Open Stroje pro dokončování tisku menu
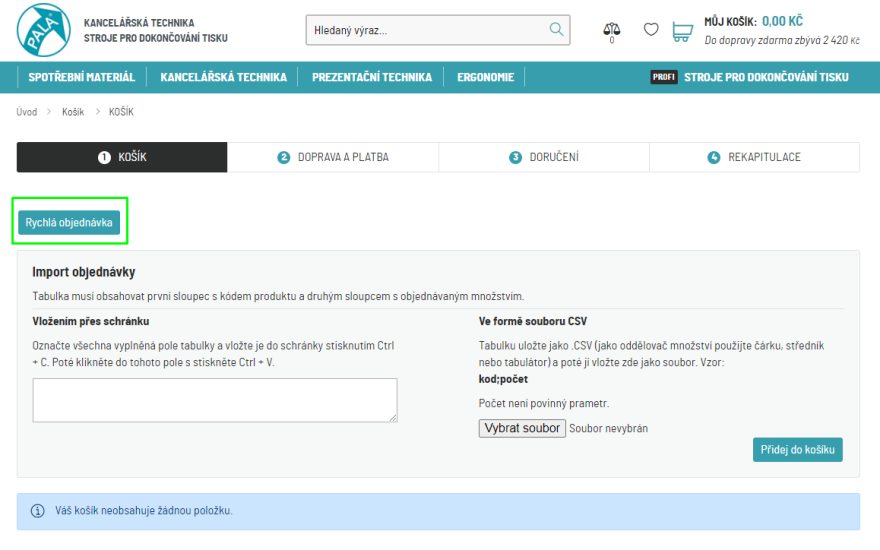The width and height of the screenshot is (880, 550). 766,77
